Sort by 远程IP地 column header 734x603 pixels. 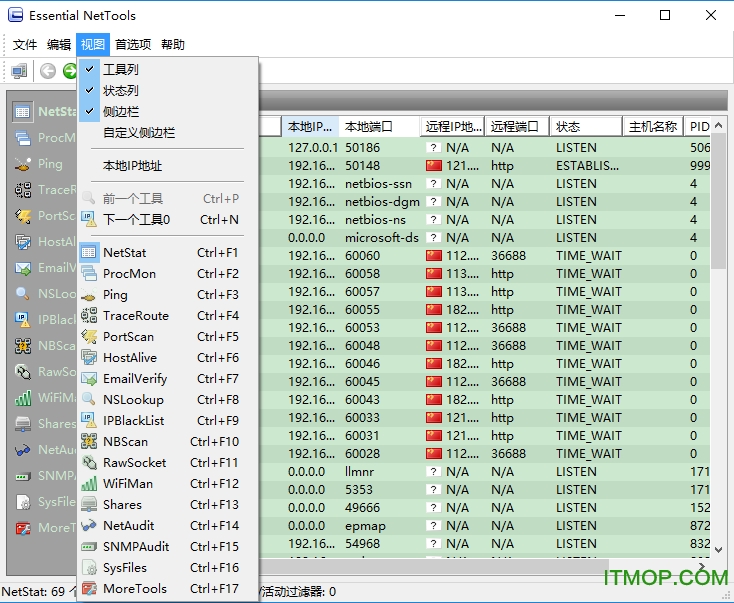coord(453,127)
